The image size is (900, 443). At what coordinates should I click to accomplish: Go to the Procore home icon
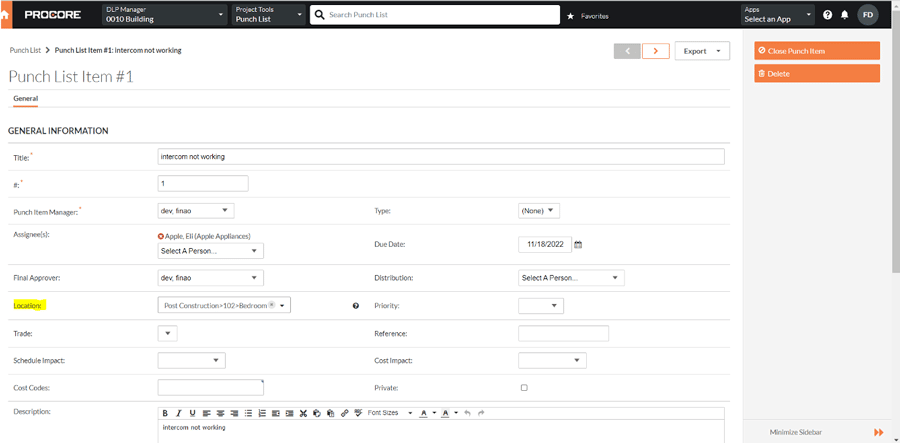[4, 15]
